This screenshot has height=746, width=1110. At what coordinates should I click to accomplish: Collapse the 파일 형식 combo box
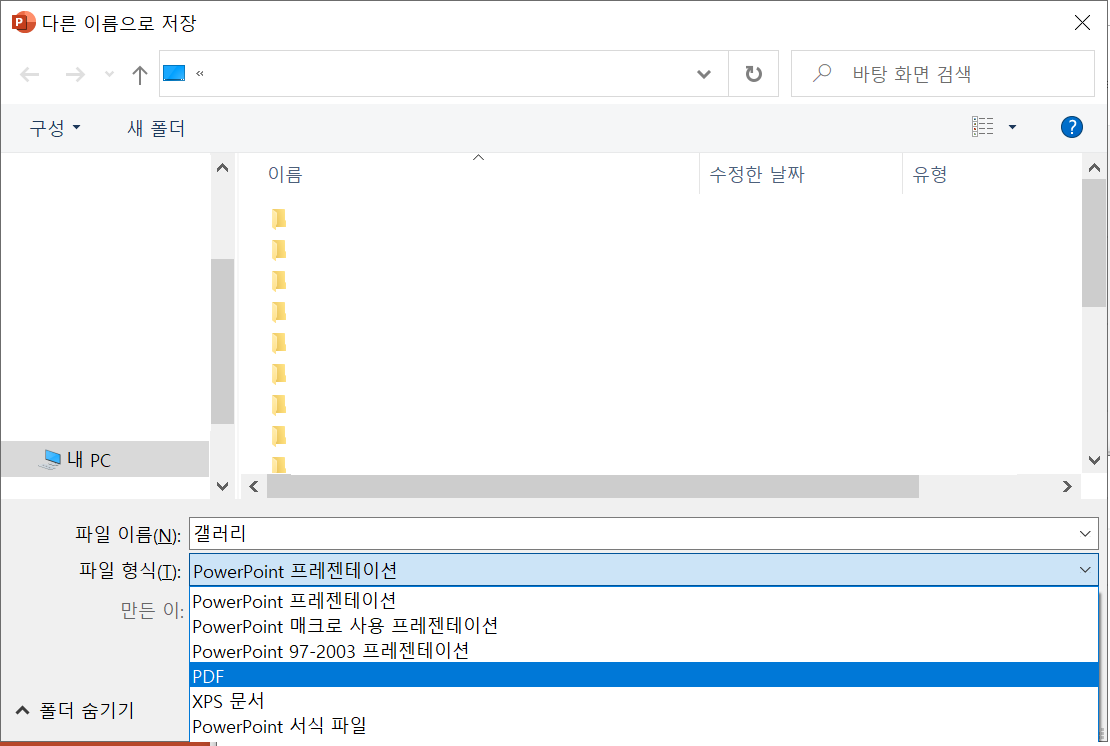(1085, 570)
